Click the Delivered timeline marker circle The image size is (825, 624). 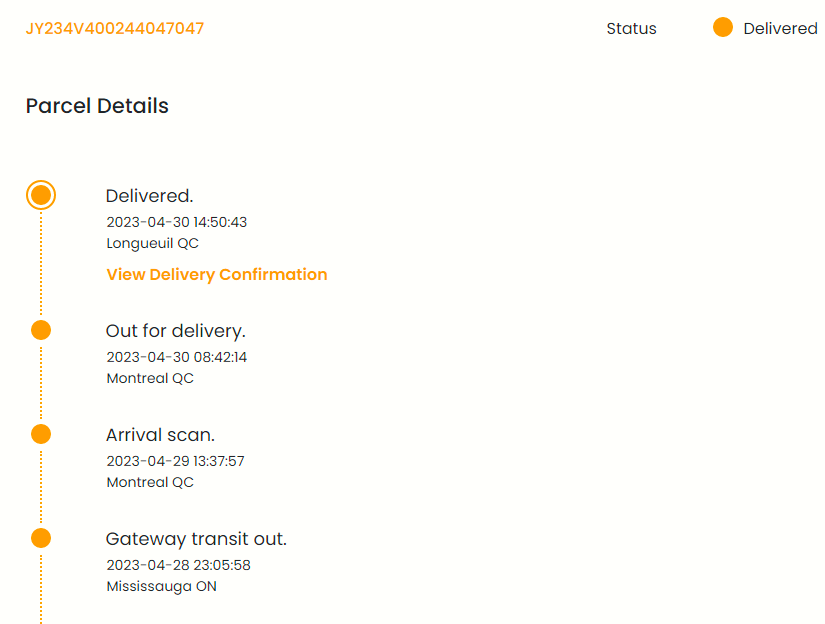(x=41, y=195)
